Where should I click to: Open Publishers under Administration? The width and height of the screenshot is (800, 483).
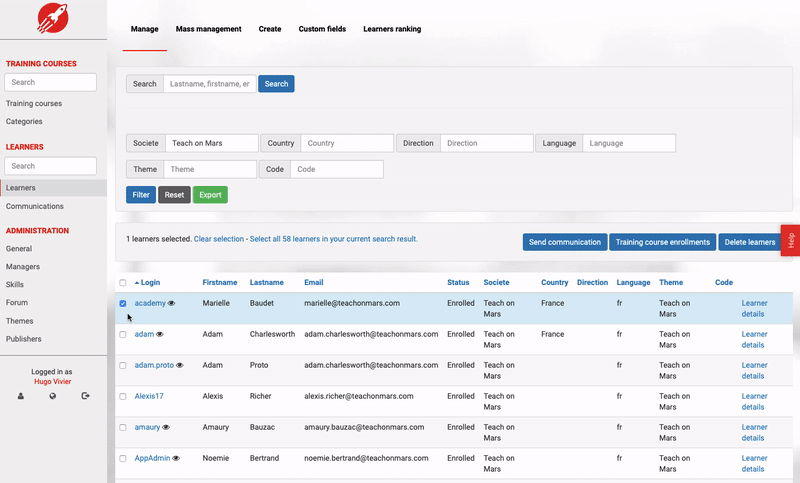pyautogui.click(x=23, y=339)
